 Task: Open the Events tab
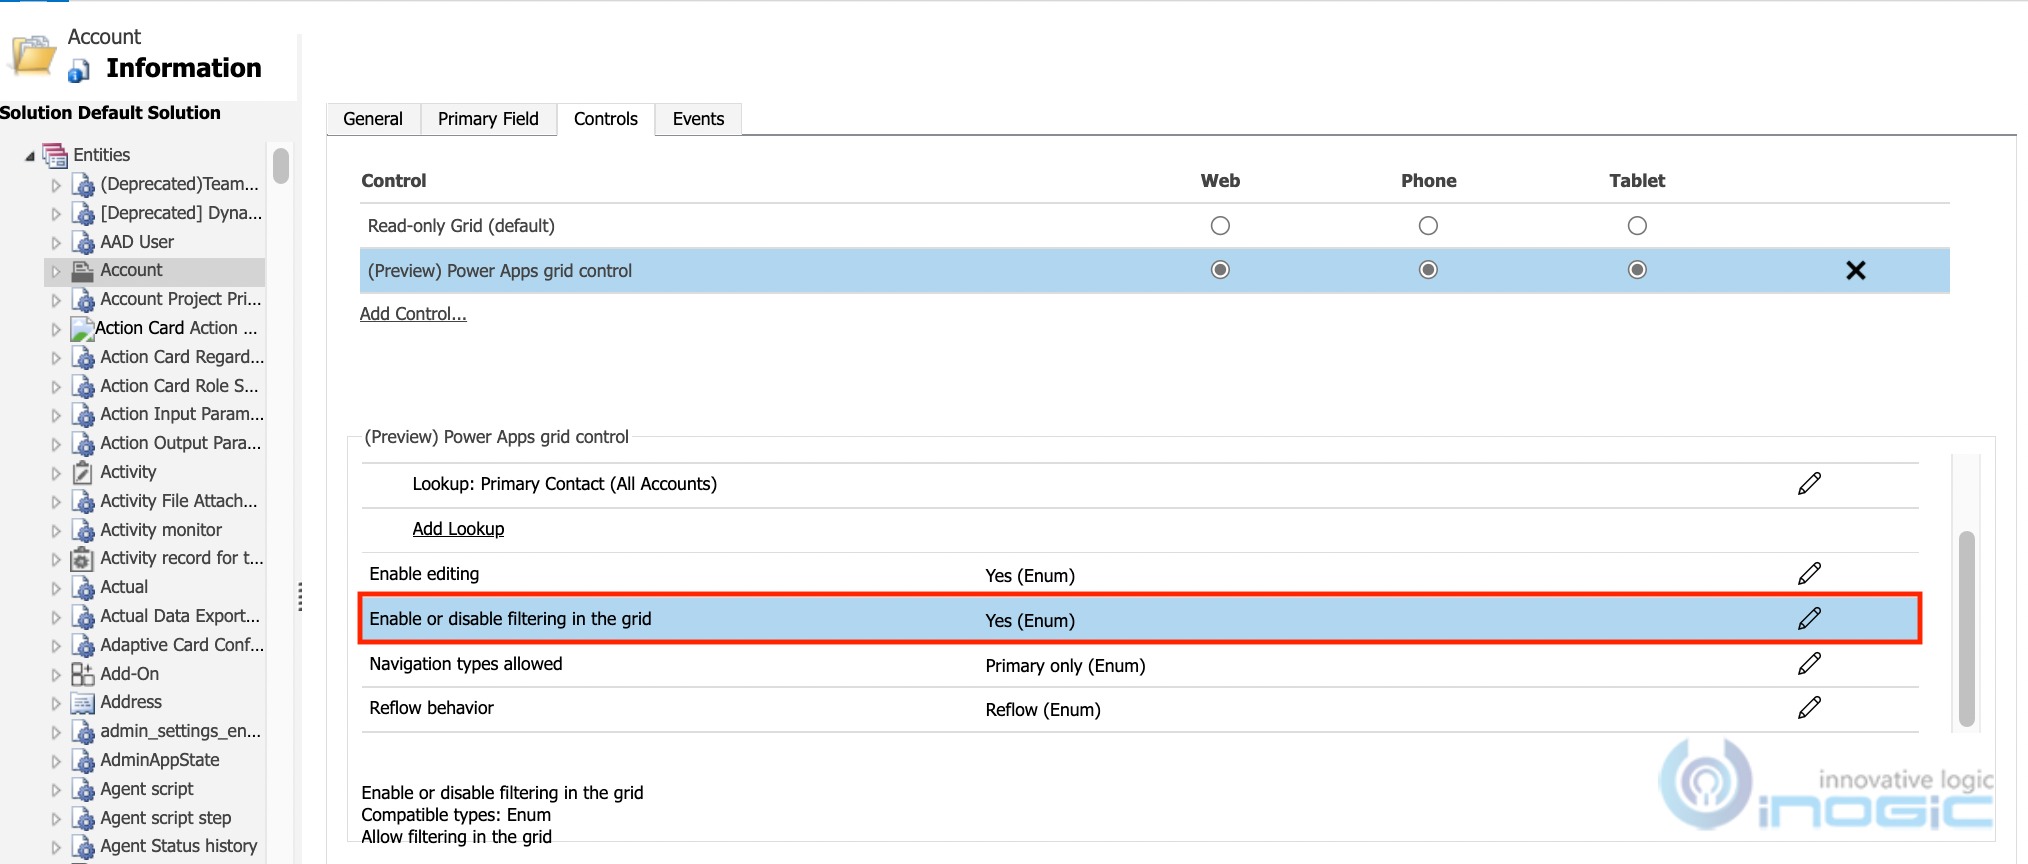pyautogui.click(x=698, y=119)
